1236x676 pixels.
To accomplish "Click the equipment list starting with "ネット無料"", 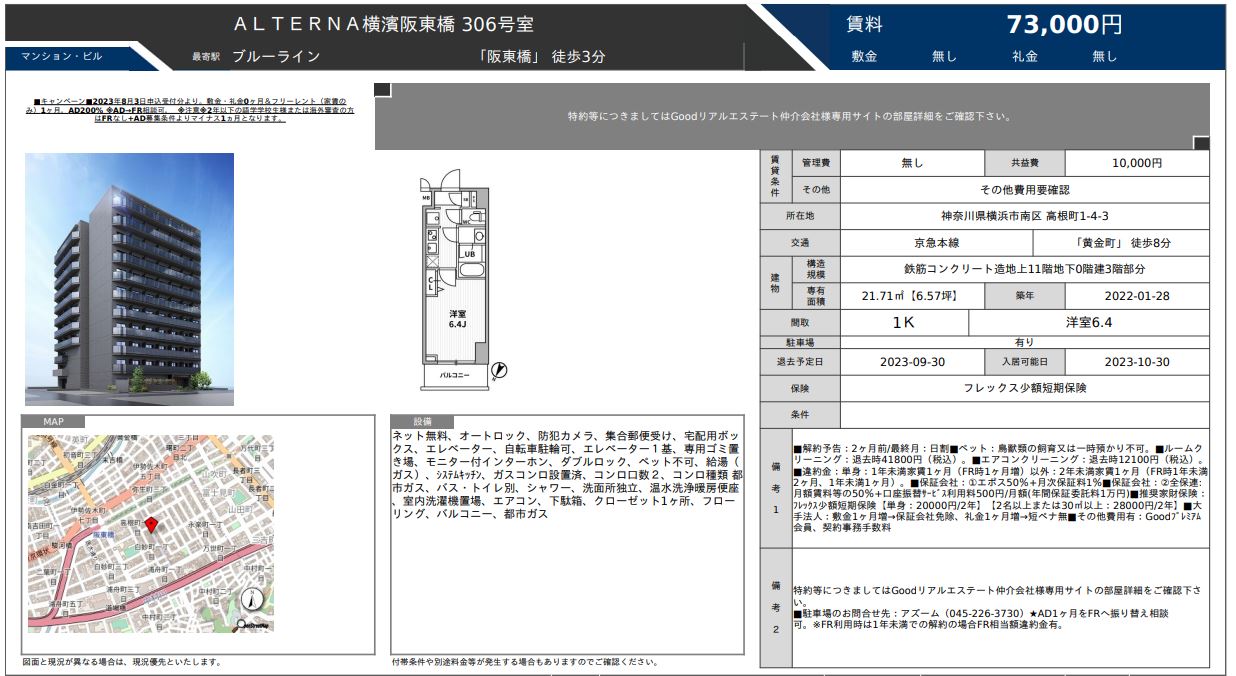I will pos(566,475).
